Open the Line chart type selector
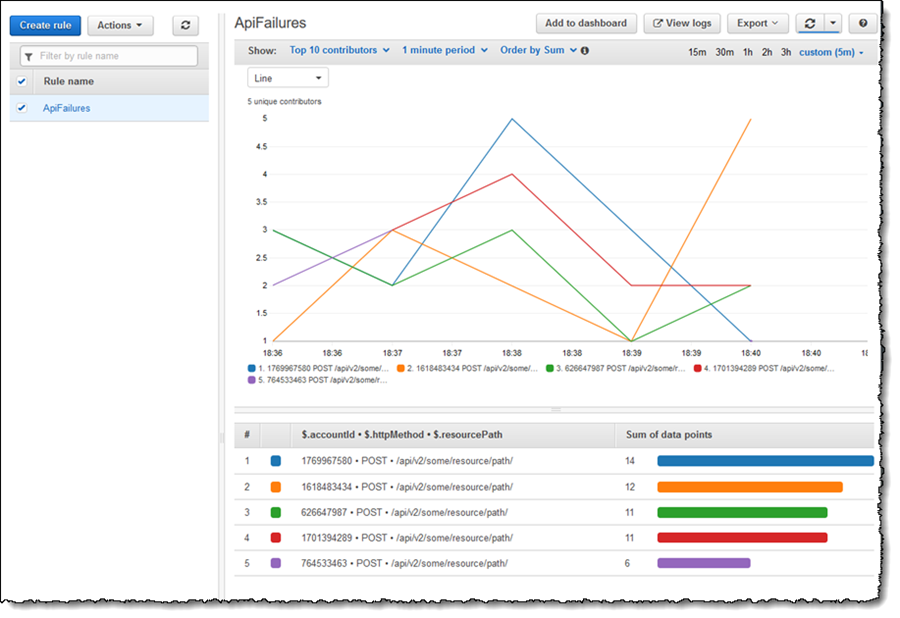 click(288, 77)
